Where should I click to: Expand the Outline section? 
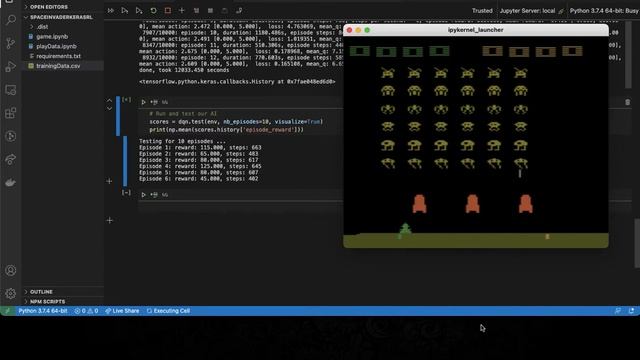click(63, 292)
